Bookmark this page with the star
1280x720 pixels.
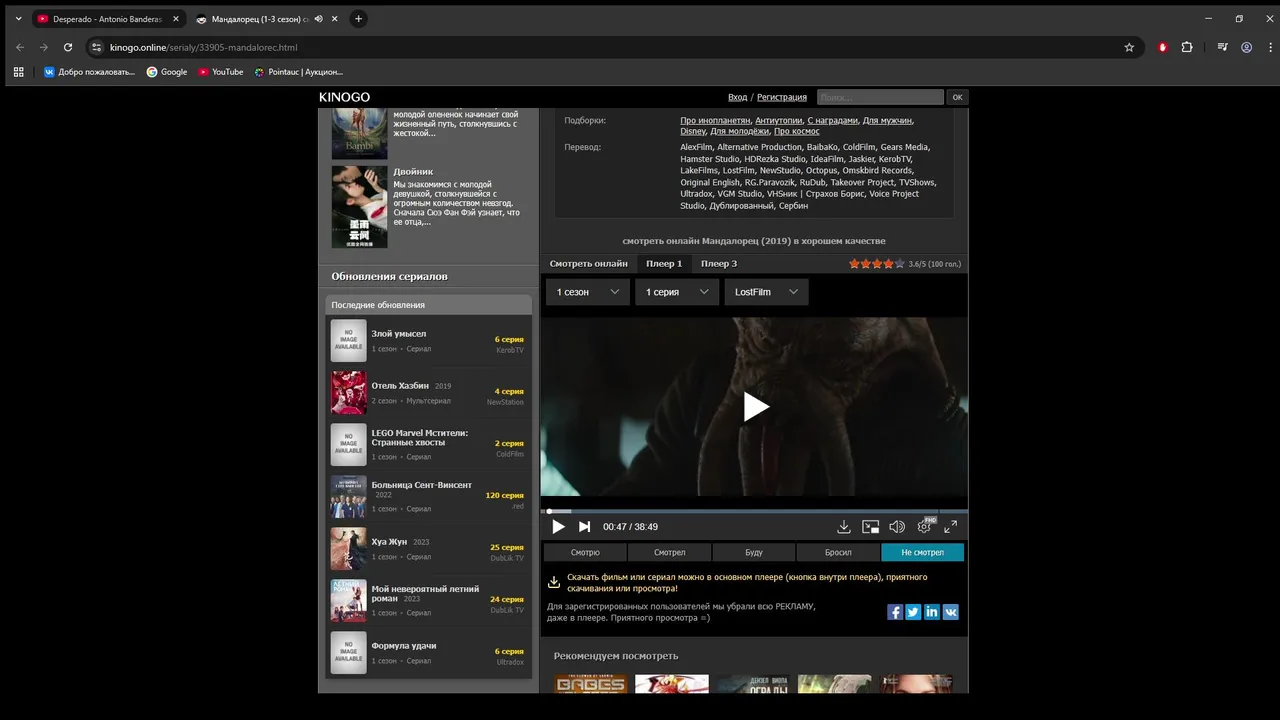coord(1129,47)
